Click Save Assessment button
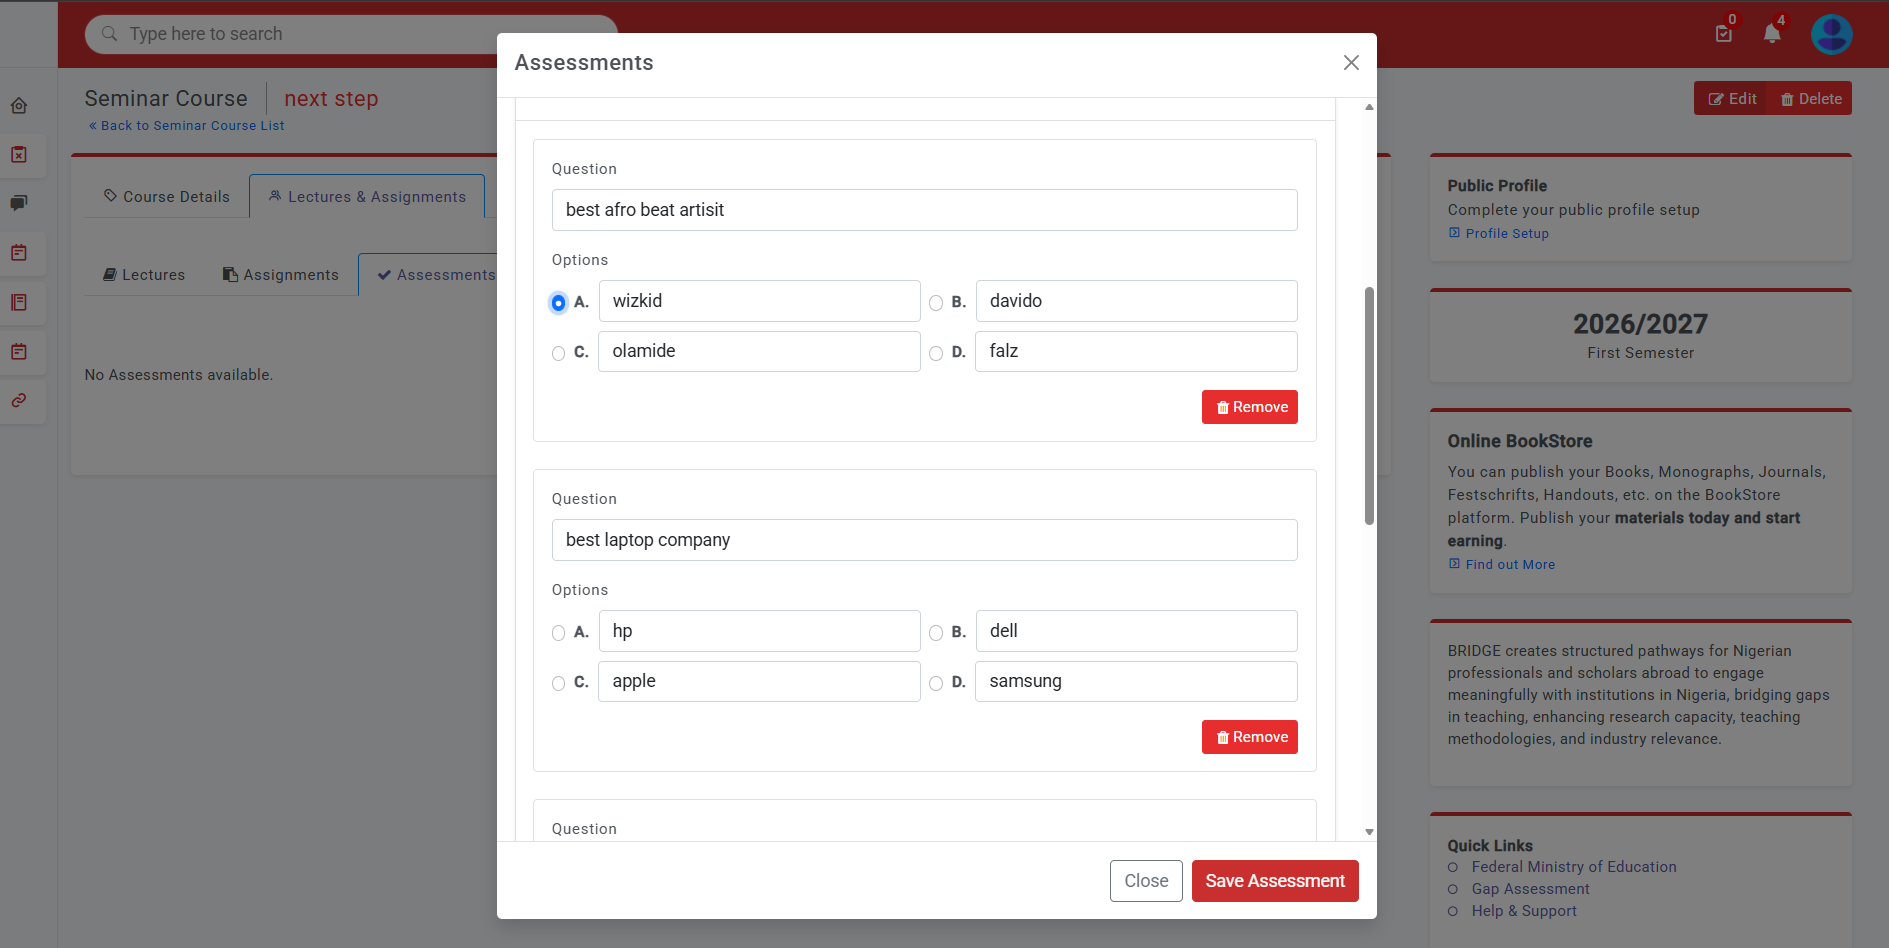1889x948 pixels. (x=1275, y=881)
